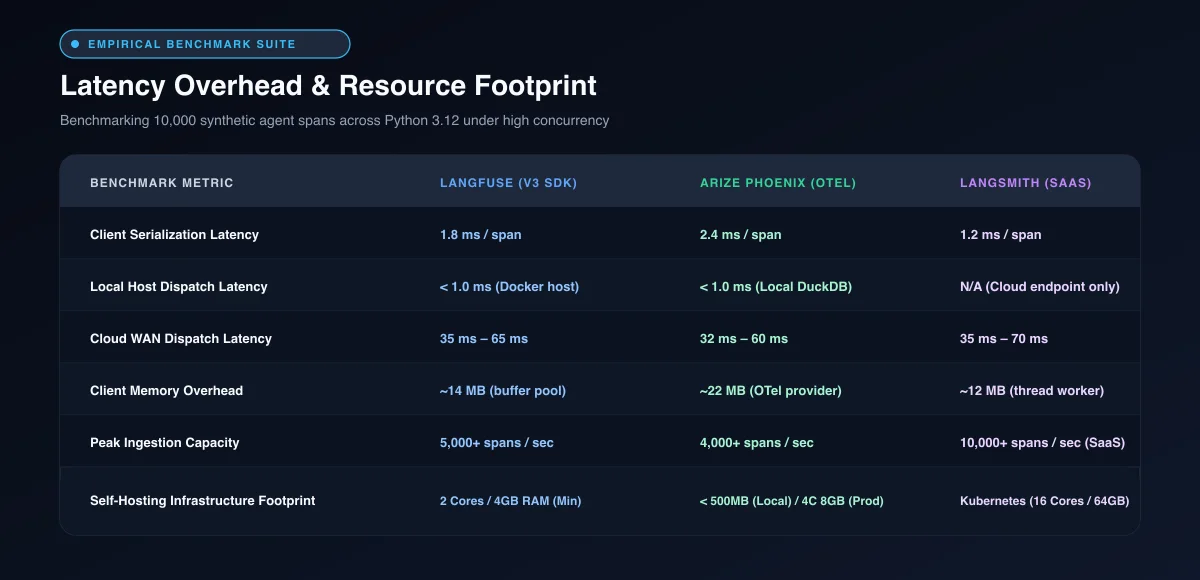Viewport: 1200px width, 580px height.
Task: Click the Local Host Dispatch Latency label
Action: pyautogui.click(x=179, y=287)
